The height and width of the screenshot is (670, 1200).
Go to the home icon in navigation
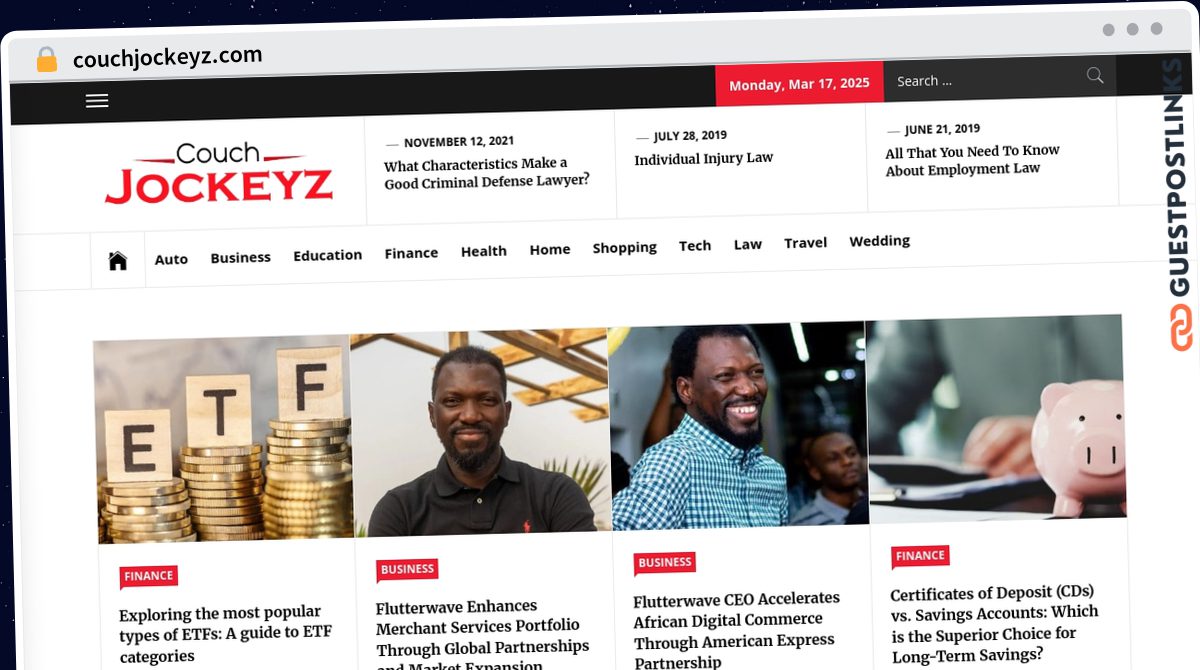pyautogui.click(x=118, y=261)
